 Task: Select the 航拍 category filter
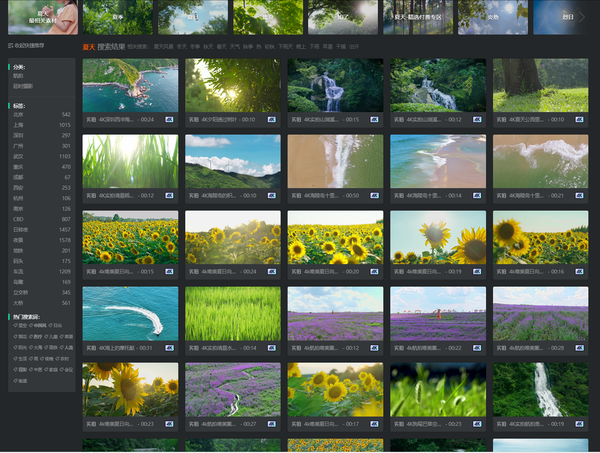[18, 76]
